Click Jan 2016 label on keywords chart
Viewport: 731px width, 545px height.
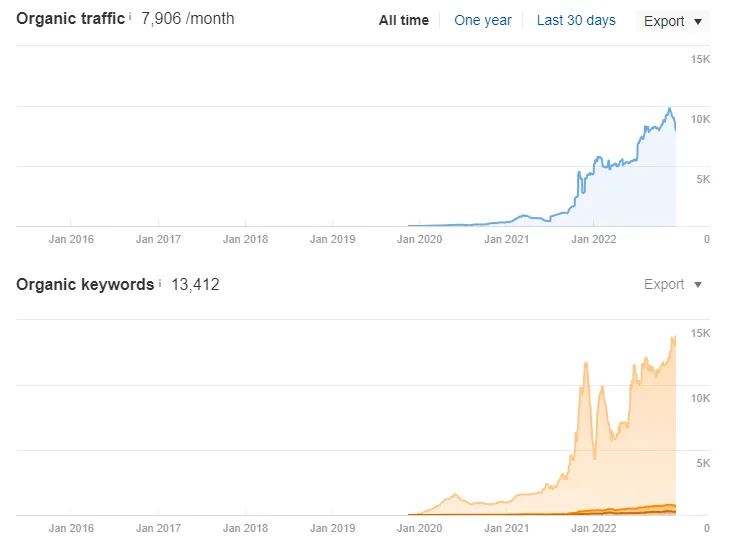pos(71,528)
